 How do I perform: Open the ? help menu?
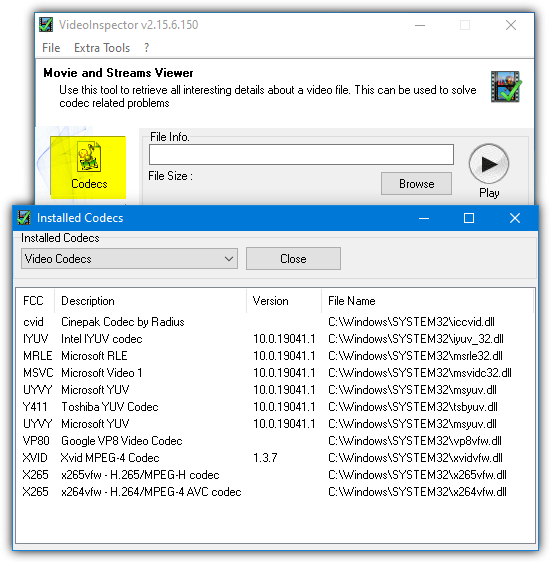(146, 48)
